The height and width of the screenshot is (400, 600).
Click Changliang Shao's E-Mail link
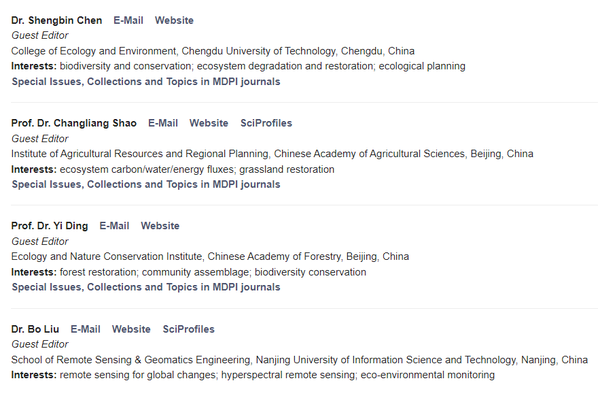pos(163,123)
